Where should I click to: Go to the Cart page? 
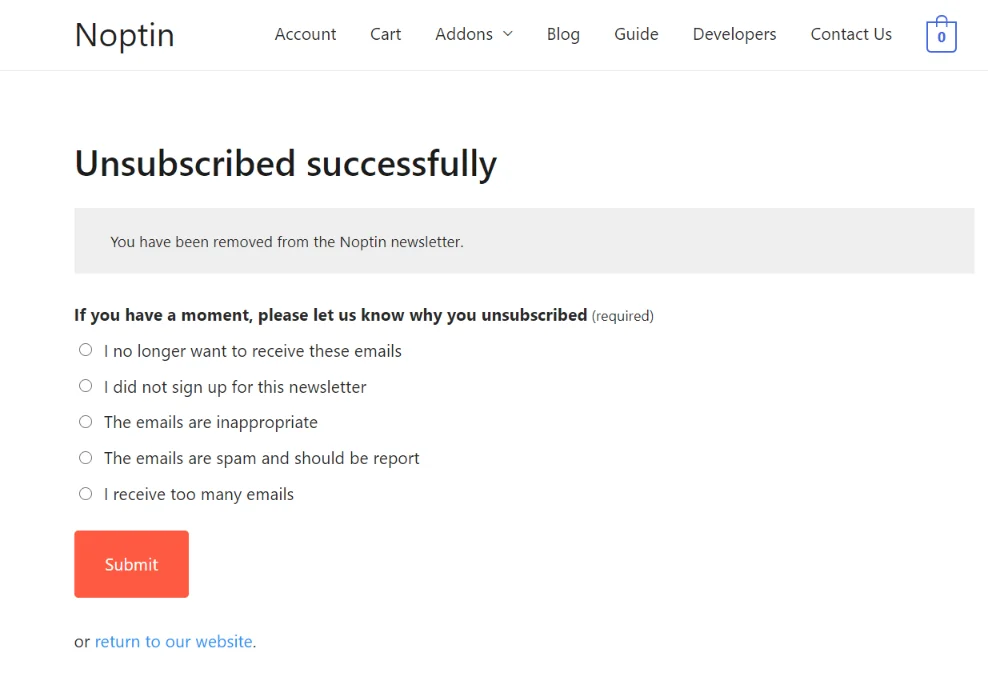385,34
